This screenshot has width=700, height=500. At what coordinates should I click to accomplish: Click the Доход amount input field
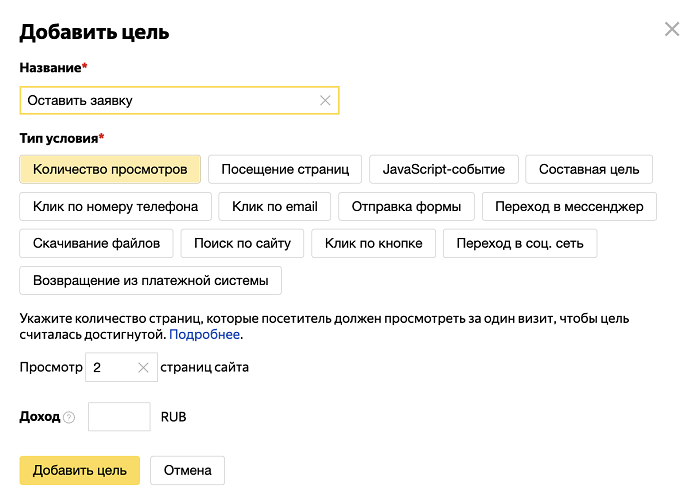point(119,417)
